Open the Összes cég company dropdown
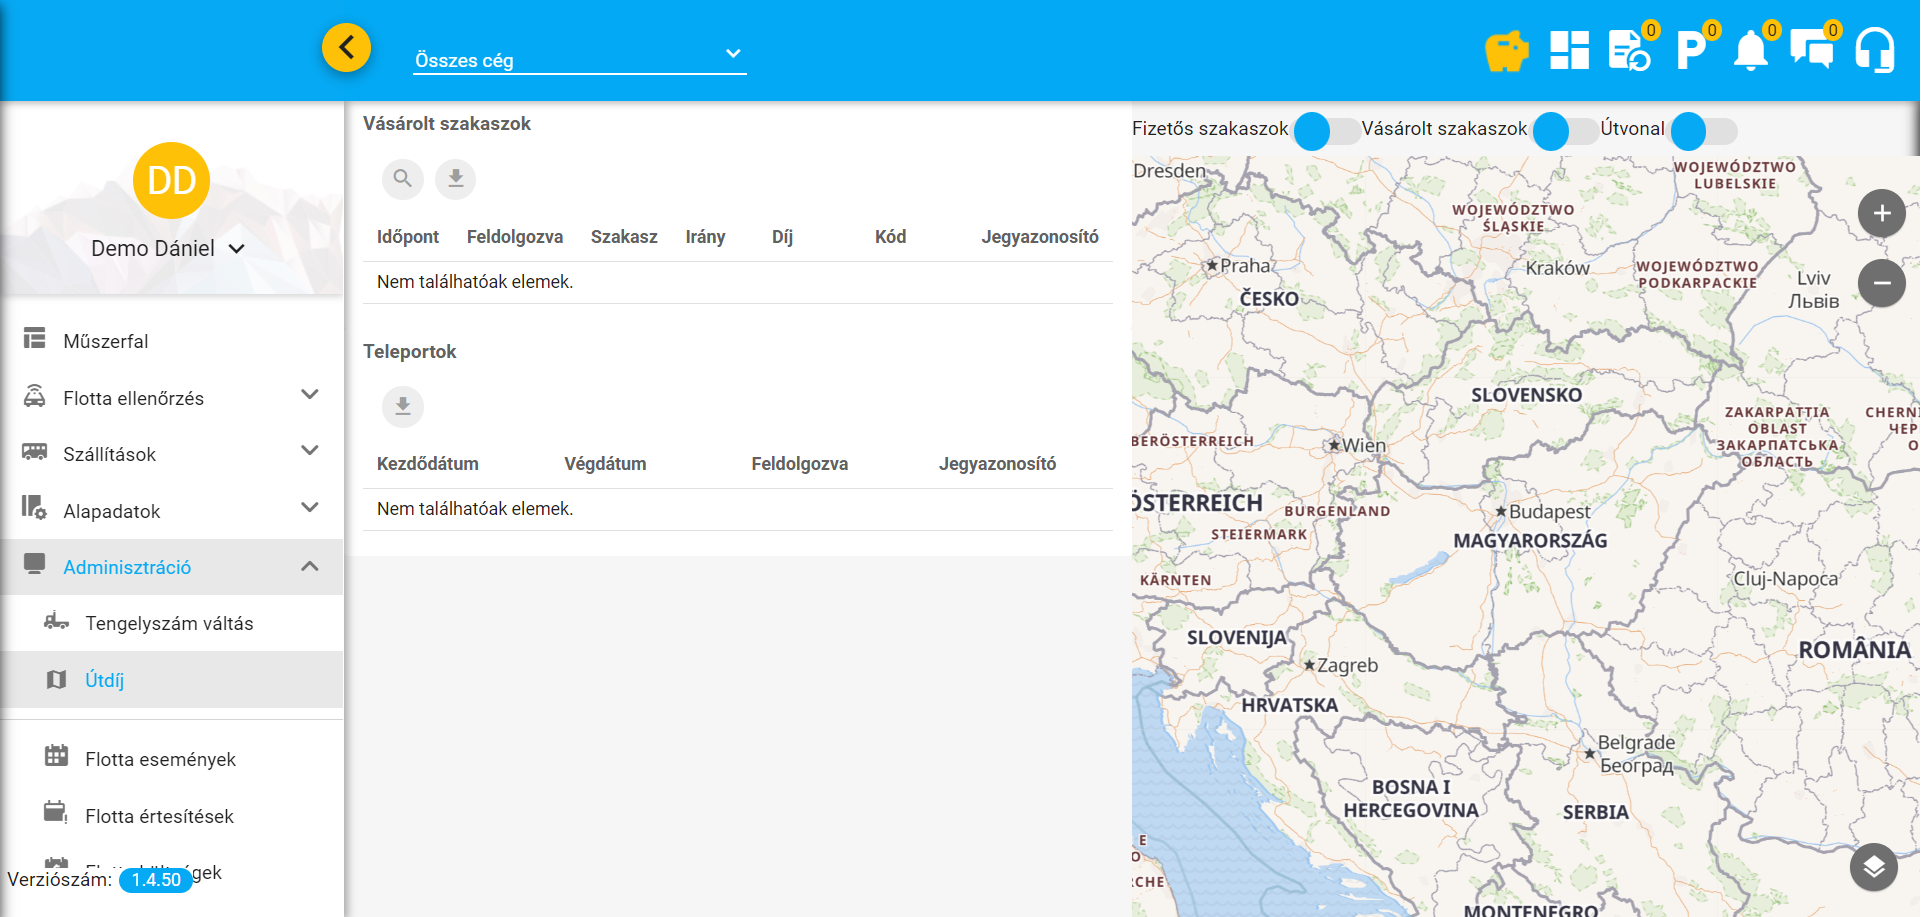Screen dimensions: 1922x917 pos(580,59)
